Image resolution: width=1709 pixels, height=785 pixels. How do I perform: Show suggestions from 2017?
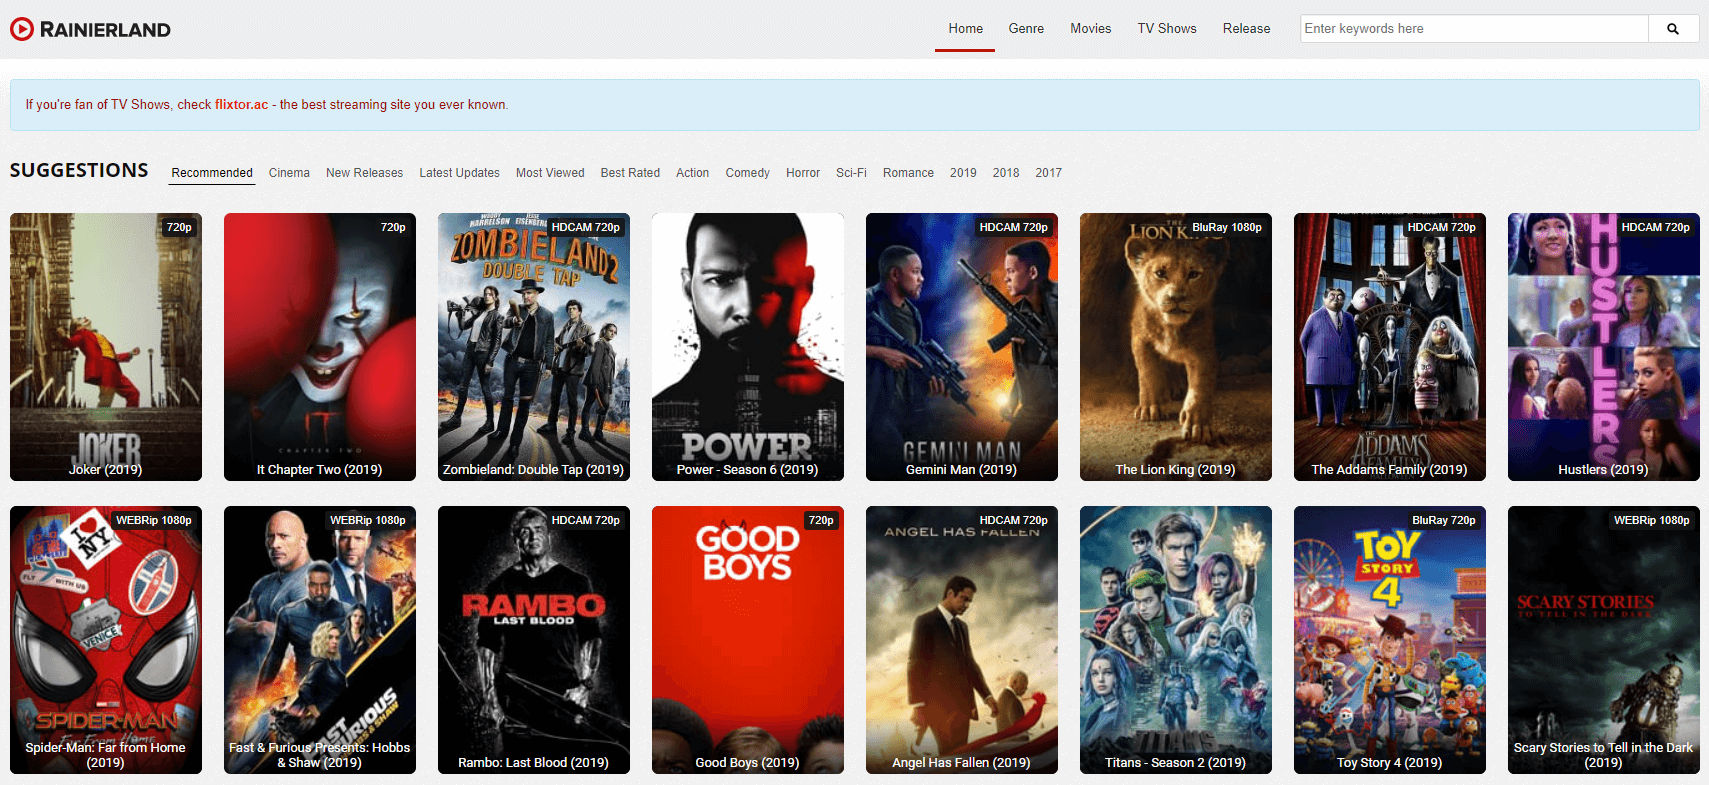(x=1048, y=173)
